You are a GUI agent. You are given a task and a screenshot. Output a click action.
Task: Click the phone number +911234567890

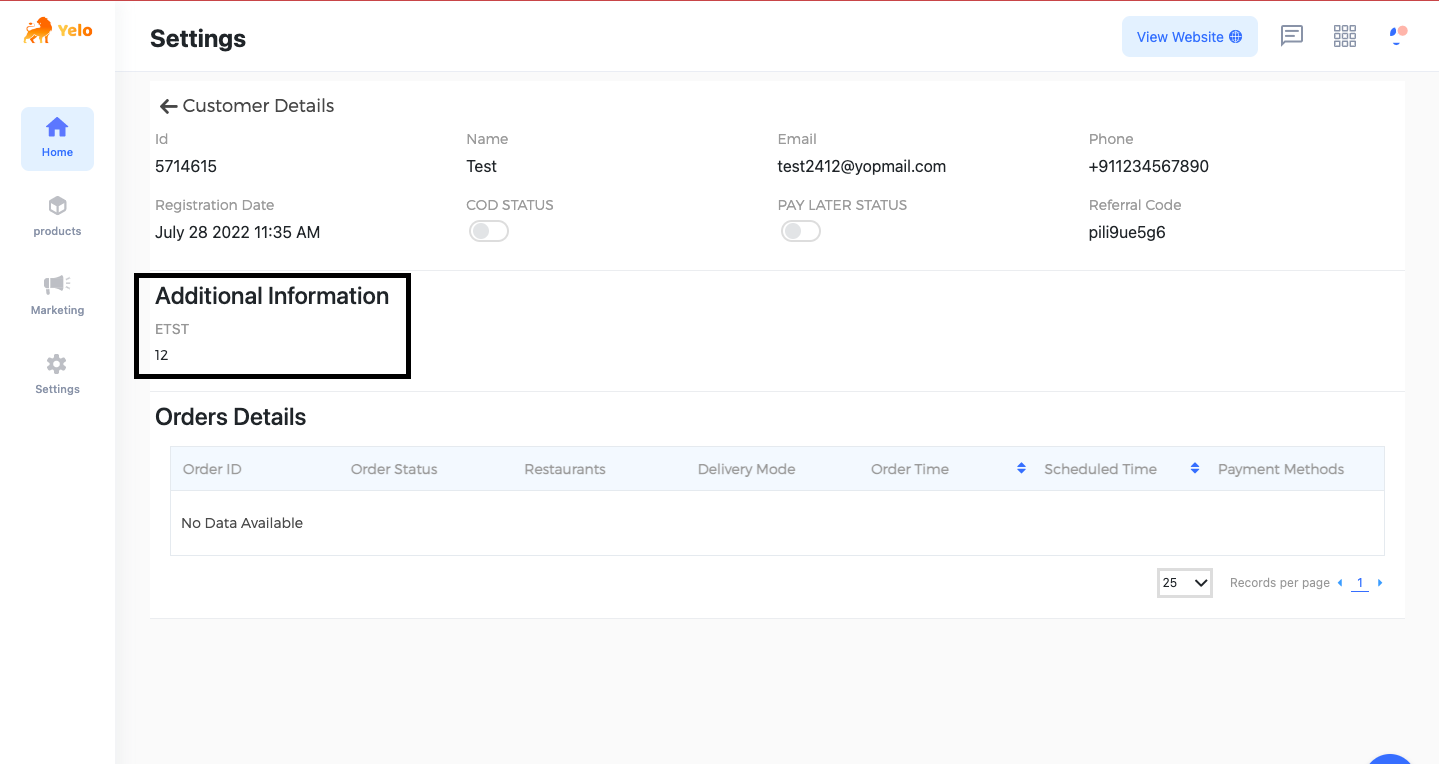click(1149, 166)
